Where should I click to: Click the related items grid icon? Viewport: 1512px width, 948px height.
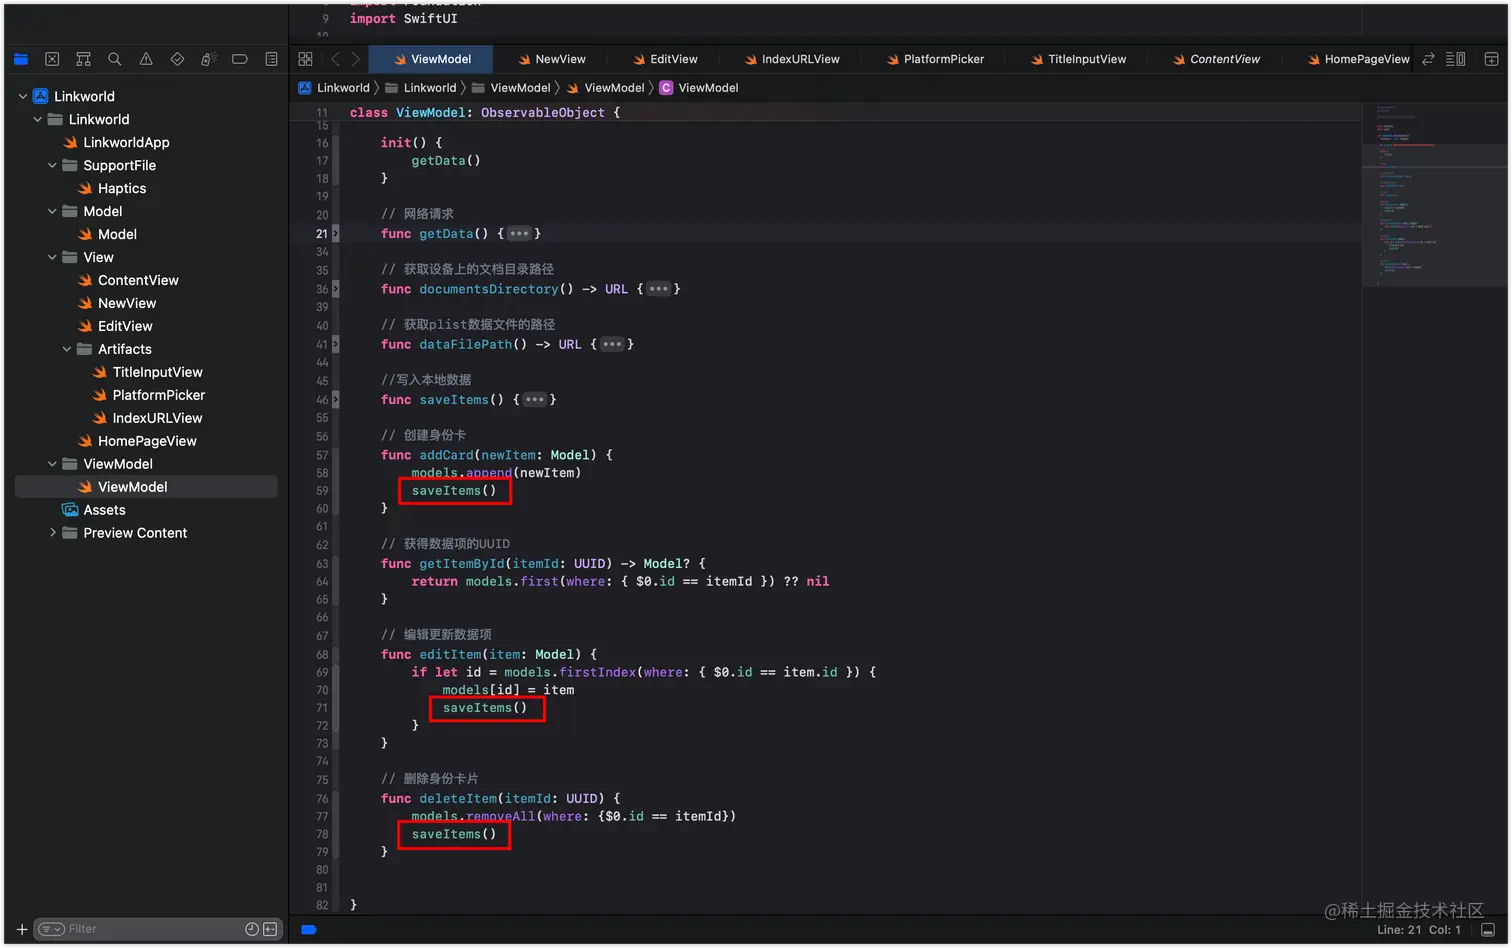tap(305, 59)
